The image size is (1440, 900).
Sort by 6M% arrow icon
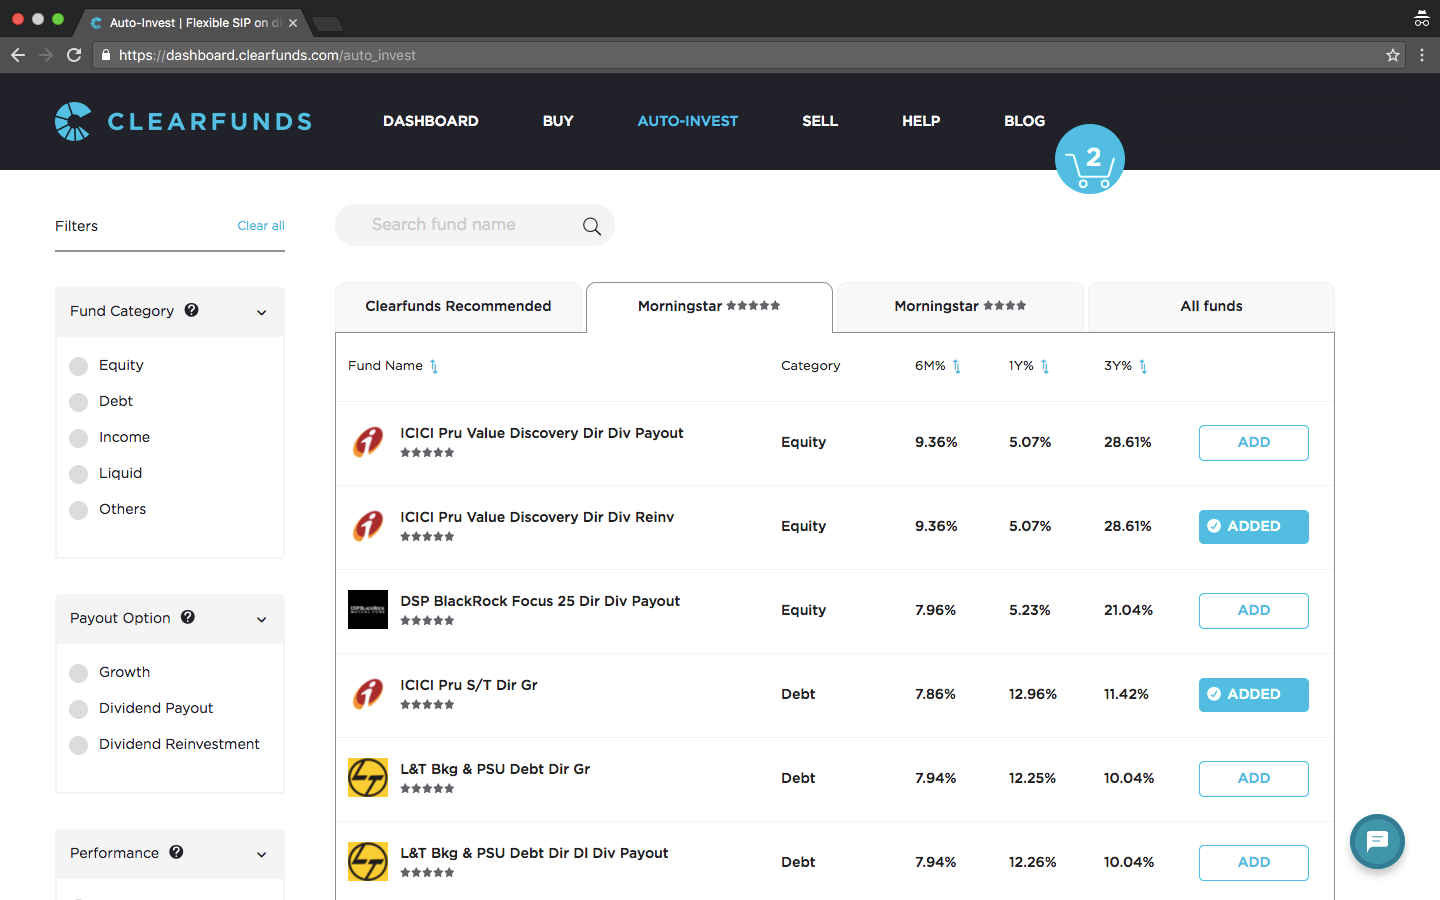click(x=956, y=366)
